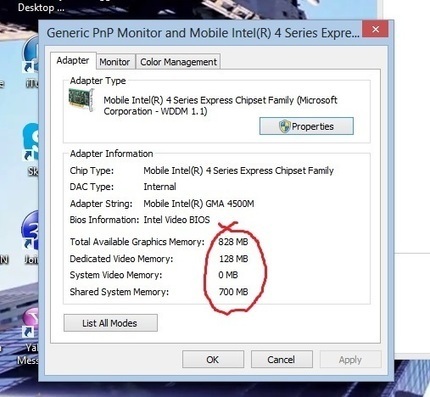The height and width of the screenshot is (397, 430).
Task: Click 128 MB dedicated video memory value
Action: 234,259
